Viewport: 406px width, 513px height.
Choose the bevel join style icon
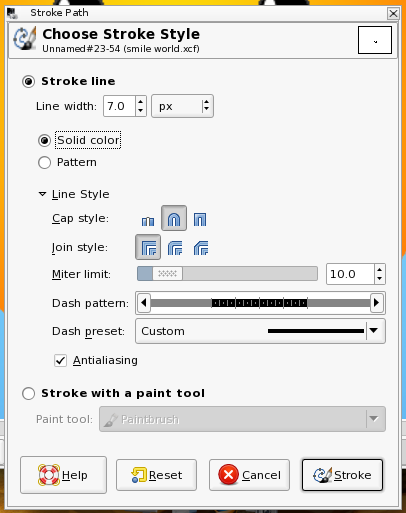pyautogui.click(x=201, y=248)
